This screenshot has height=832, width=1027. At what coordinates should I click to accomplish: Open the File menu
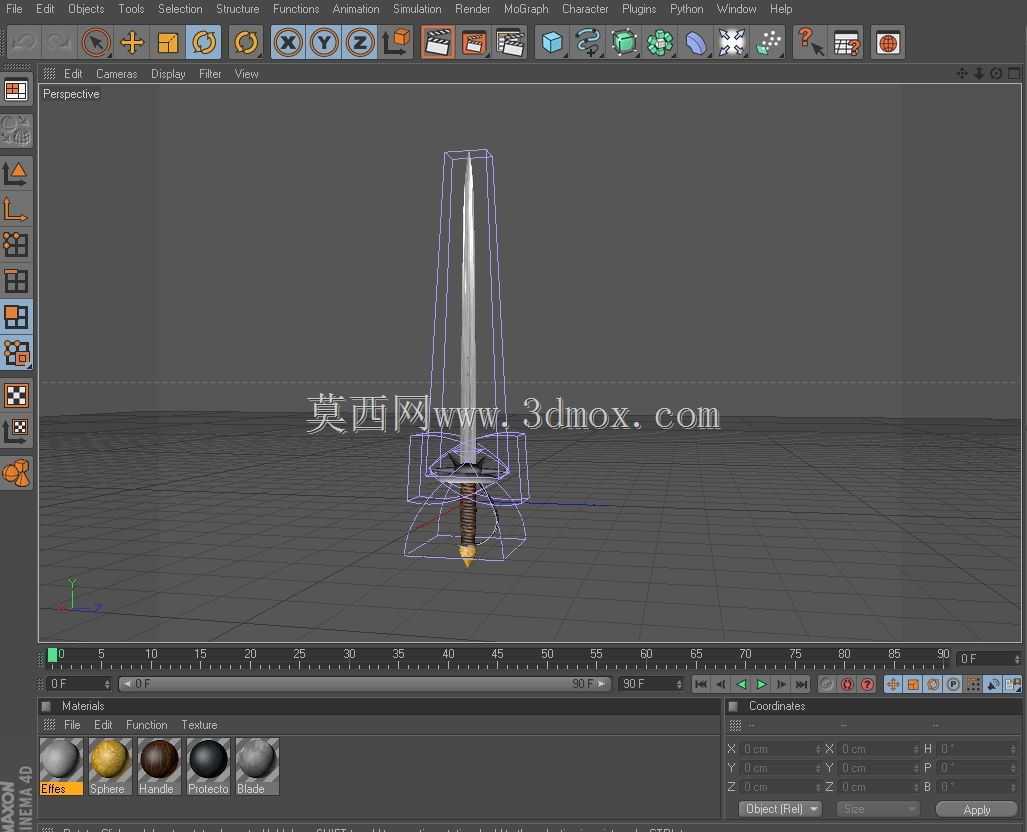[x=14, y=9]
